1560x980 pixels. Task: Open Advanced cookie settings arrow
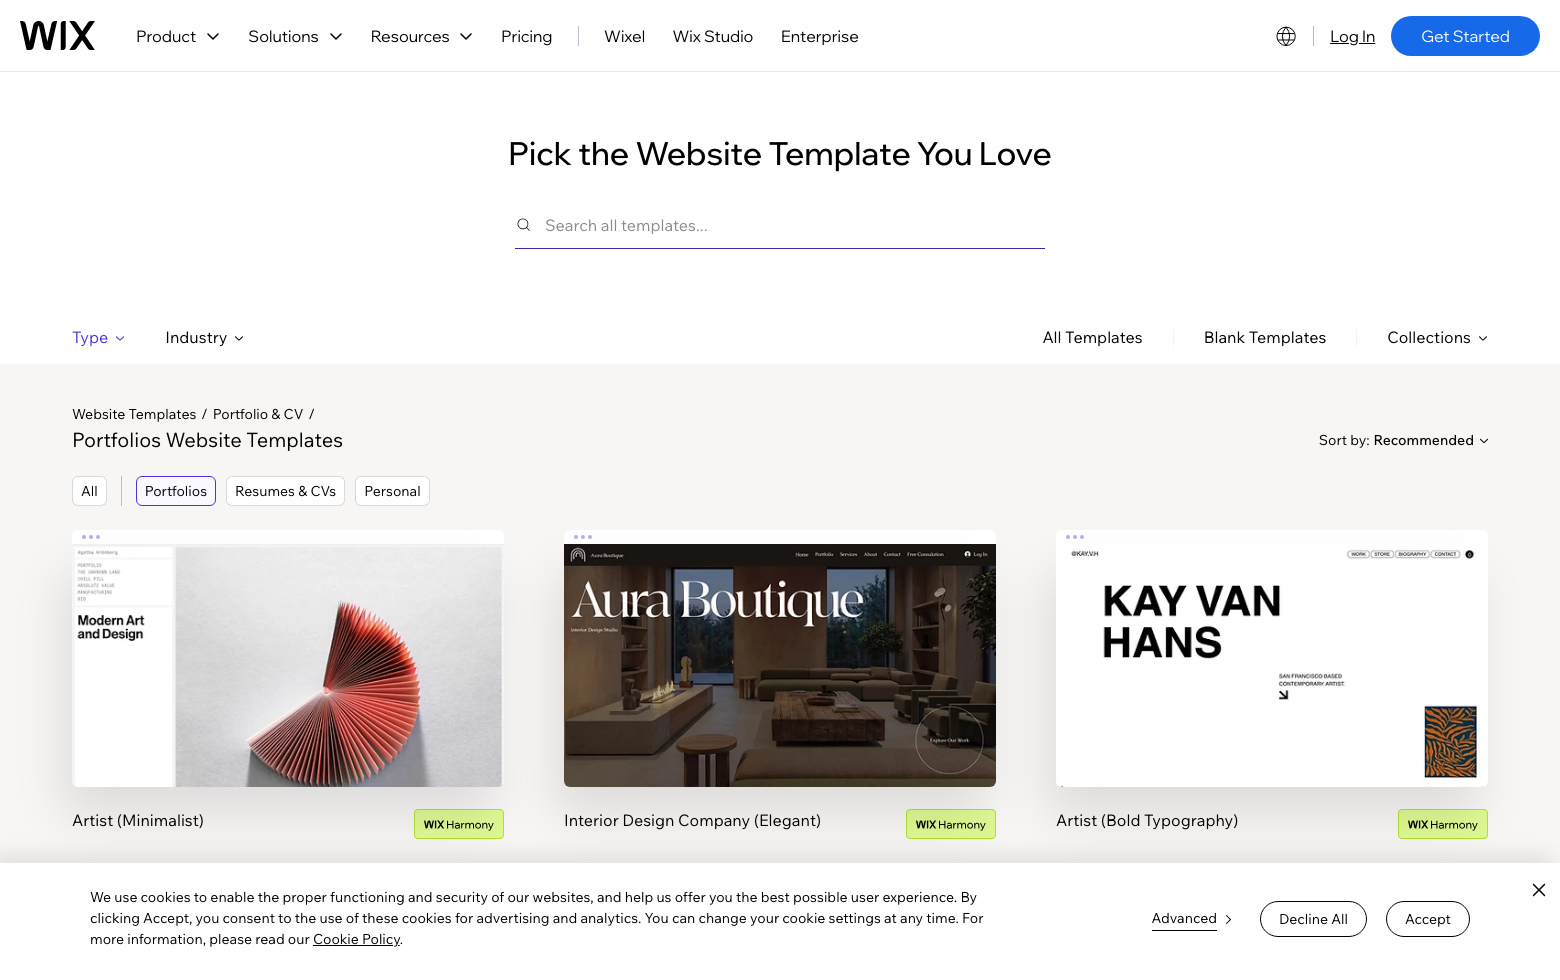pyautogui.click(x=1228, y=919)
